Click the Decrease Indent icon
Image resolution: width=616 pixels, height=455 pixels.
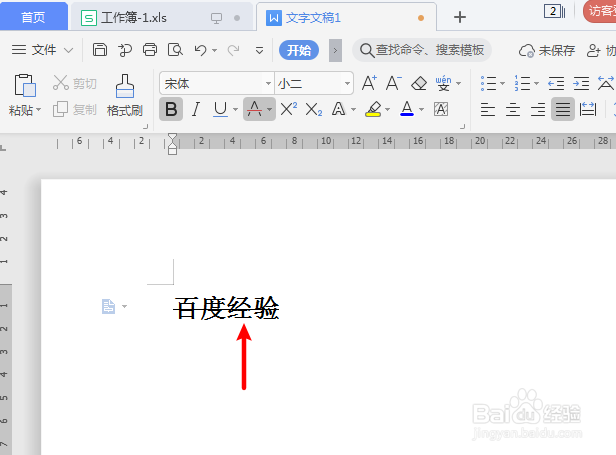[556, 83]
